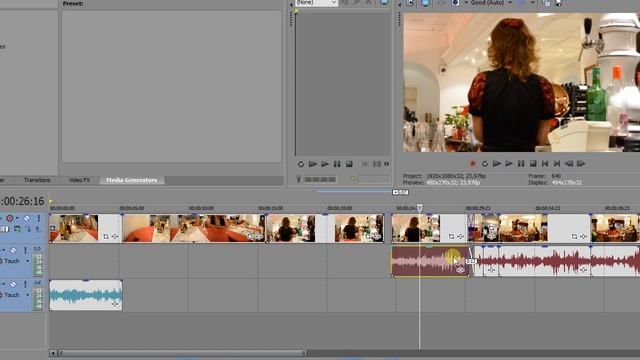Switch to the Media Generators tab

click(131, 180)
